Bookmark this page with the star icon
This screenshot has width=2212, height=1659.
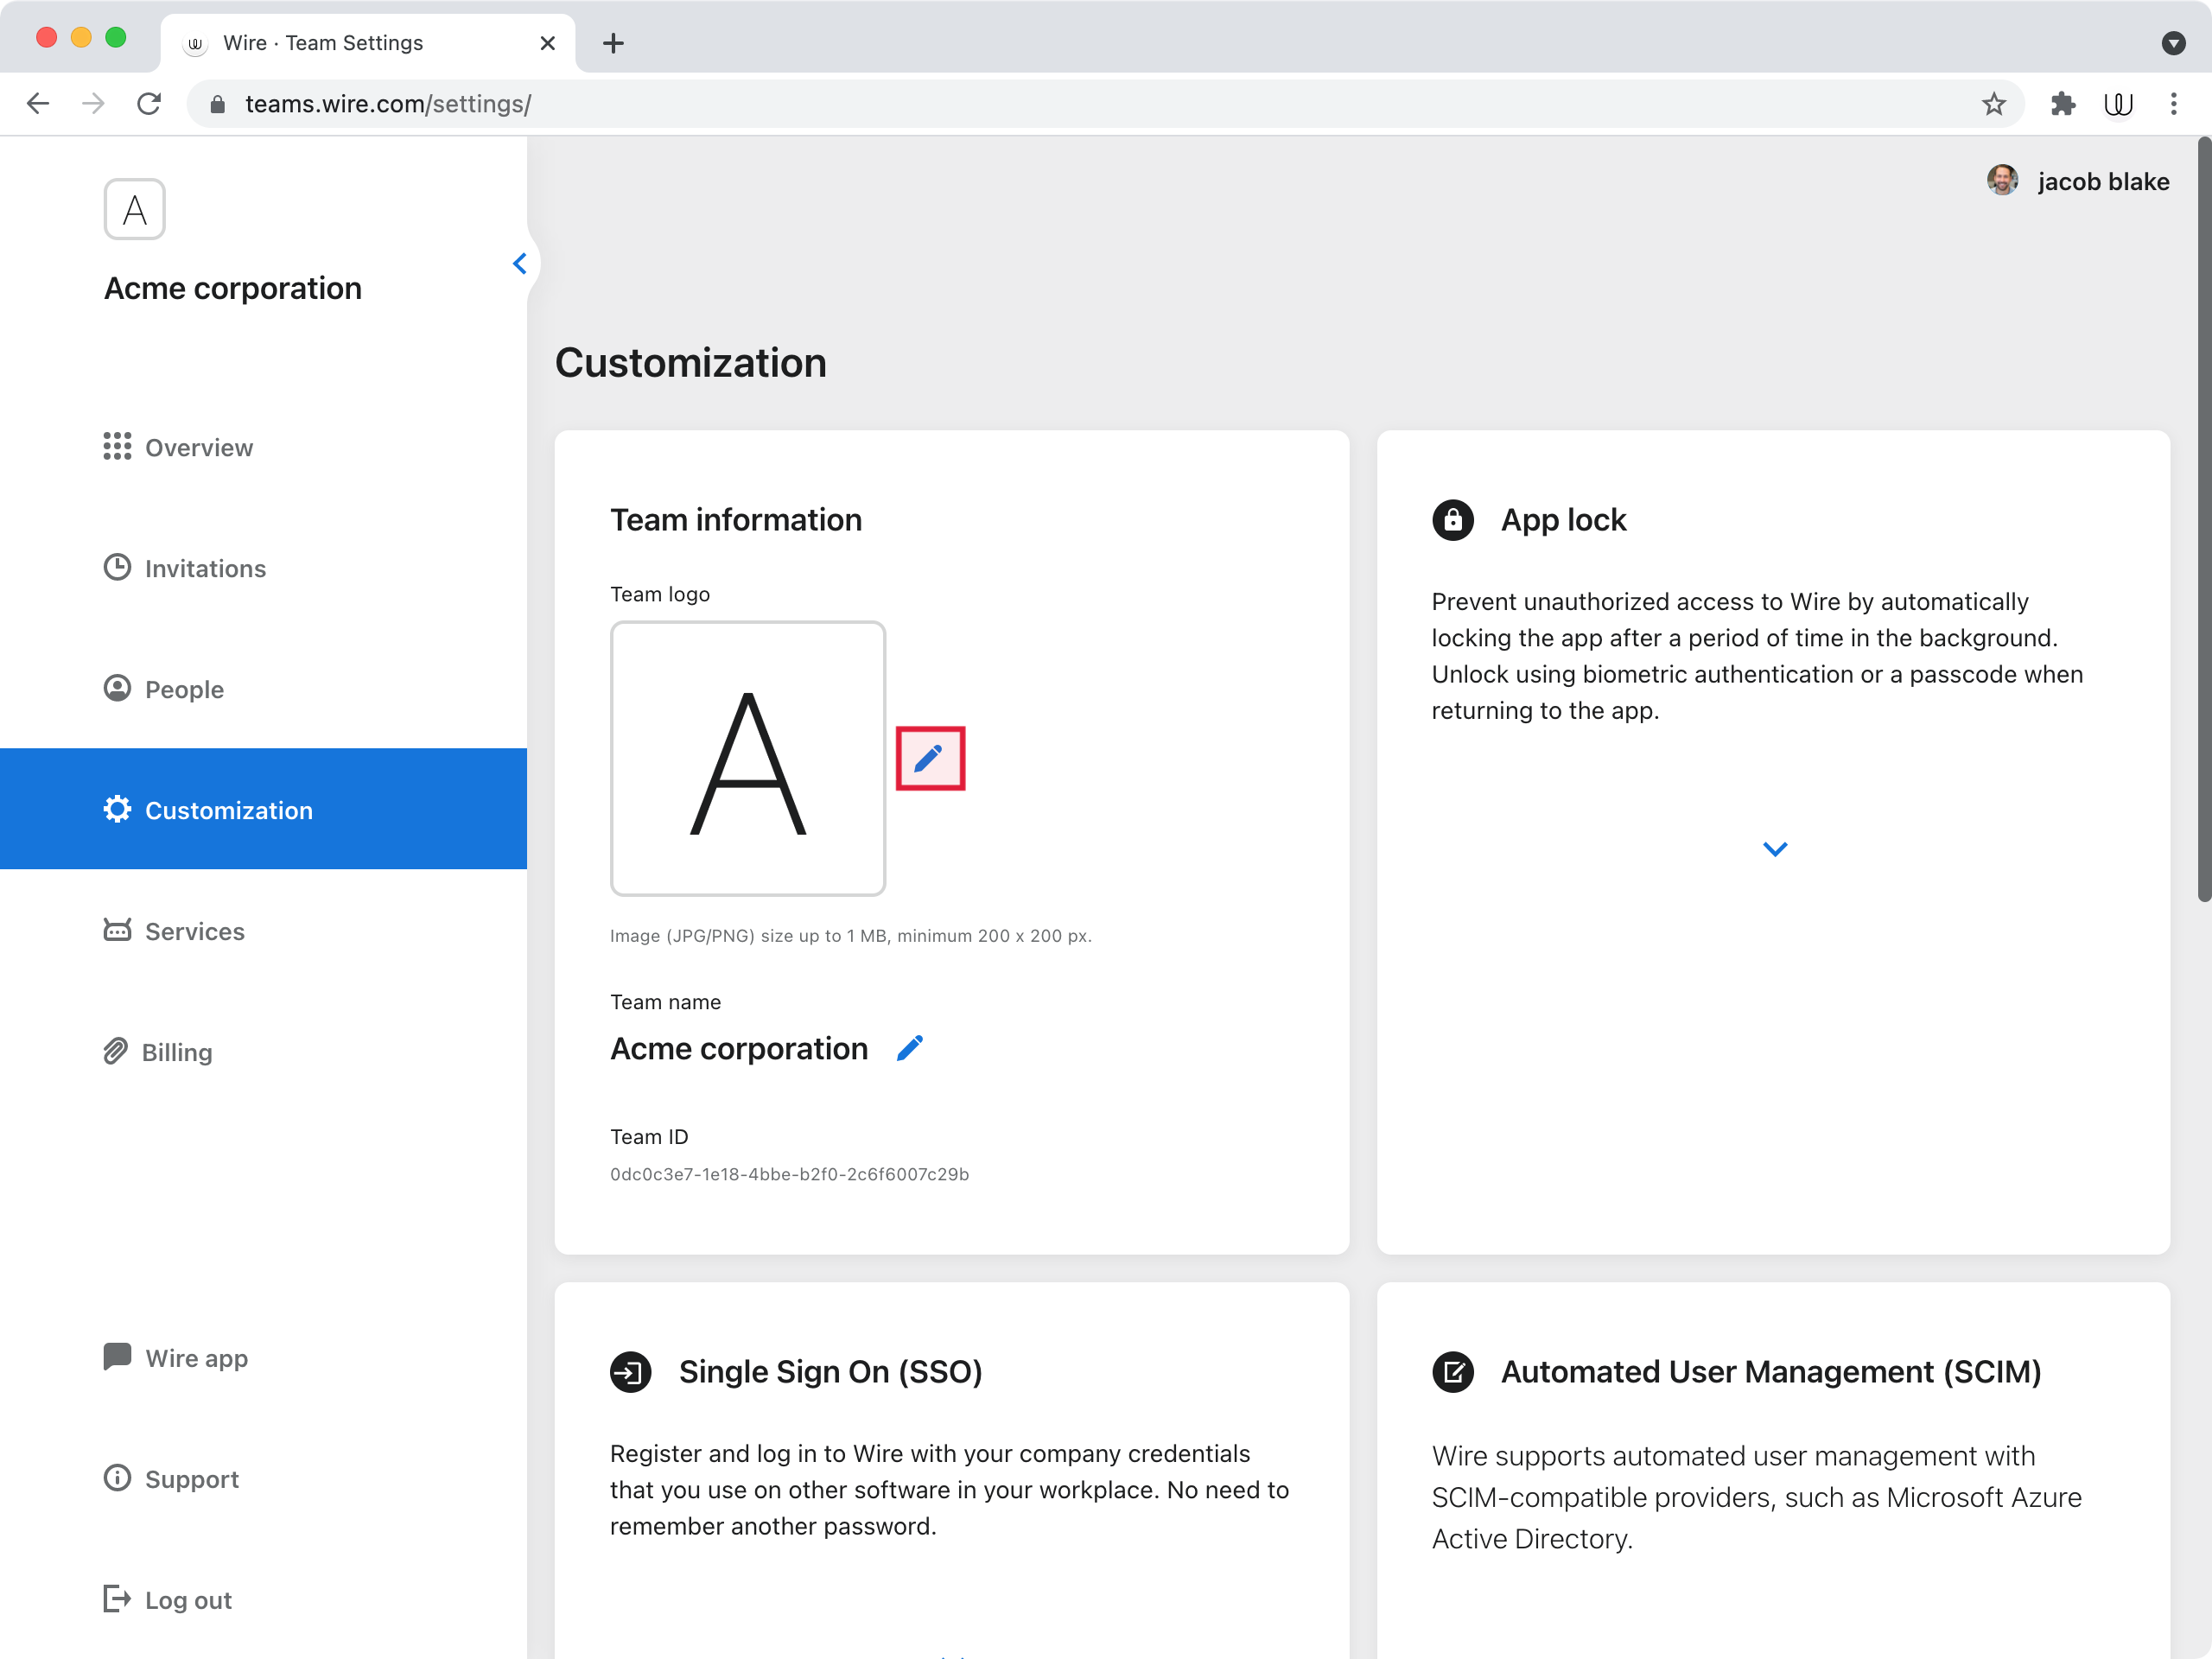pos(1994,104)
